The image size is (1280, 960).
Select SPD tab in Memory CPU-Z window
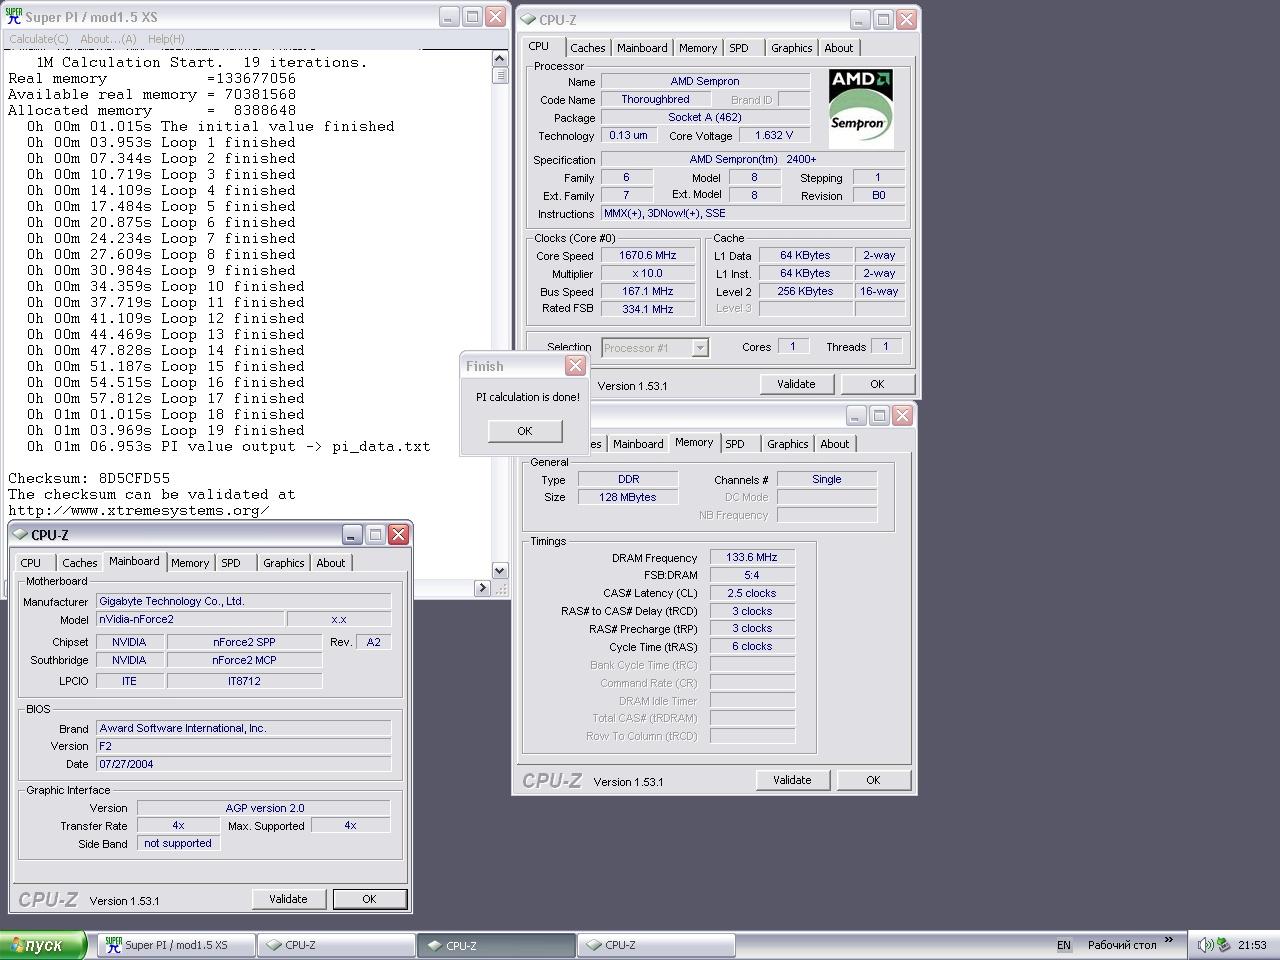735,444
